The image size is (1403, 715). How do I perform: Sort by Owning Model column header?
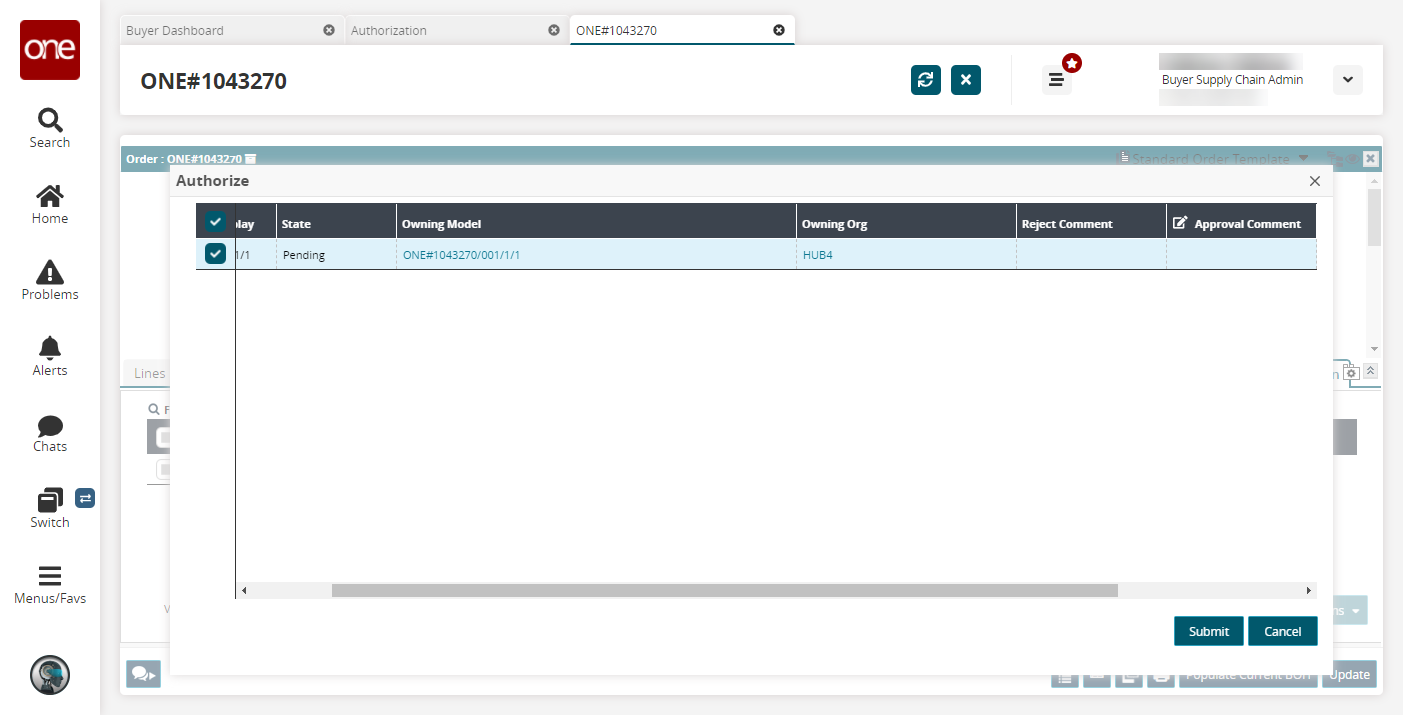tap(596, 223)
